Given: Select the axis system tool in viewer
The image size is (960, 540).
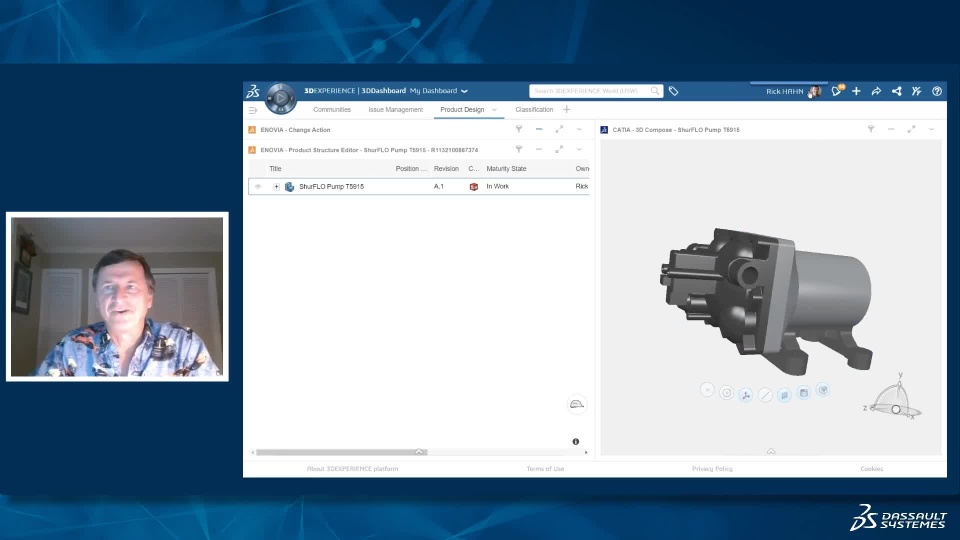Looking at the screenshot, I should (746, 395).
